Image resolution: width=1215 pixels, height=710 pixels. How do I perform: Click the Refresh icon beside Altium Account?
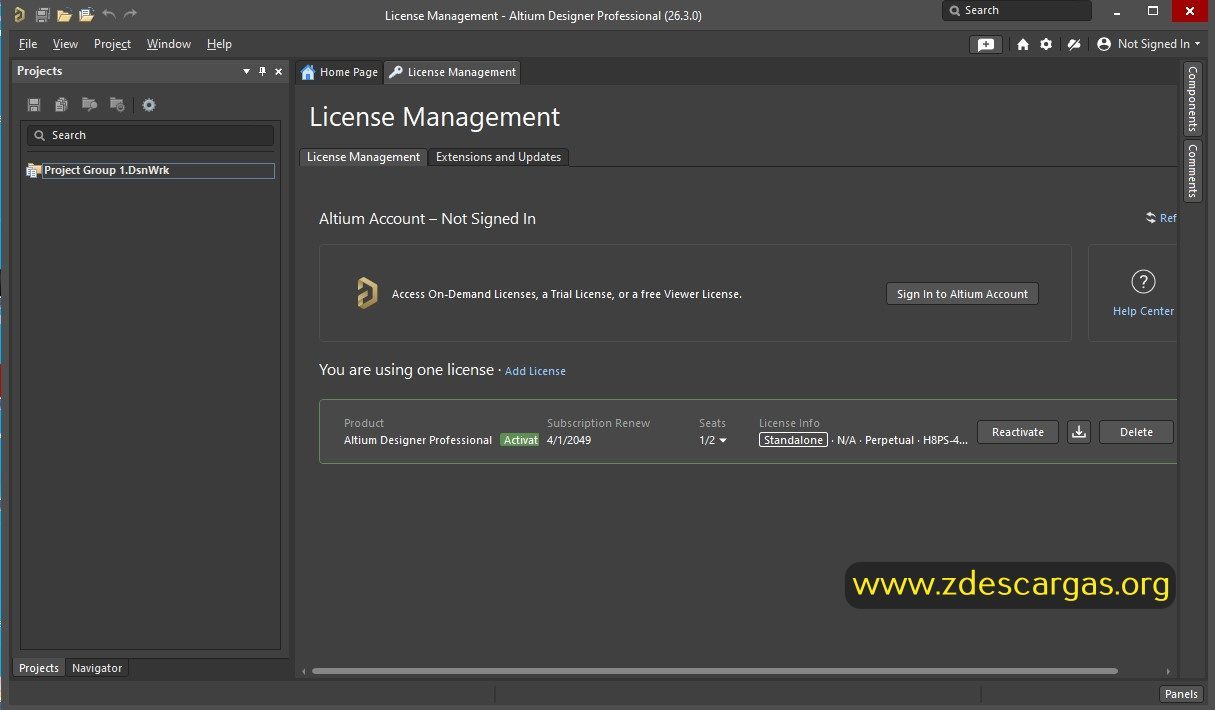click(1151, 218)
